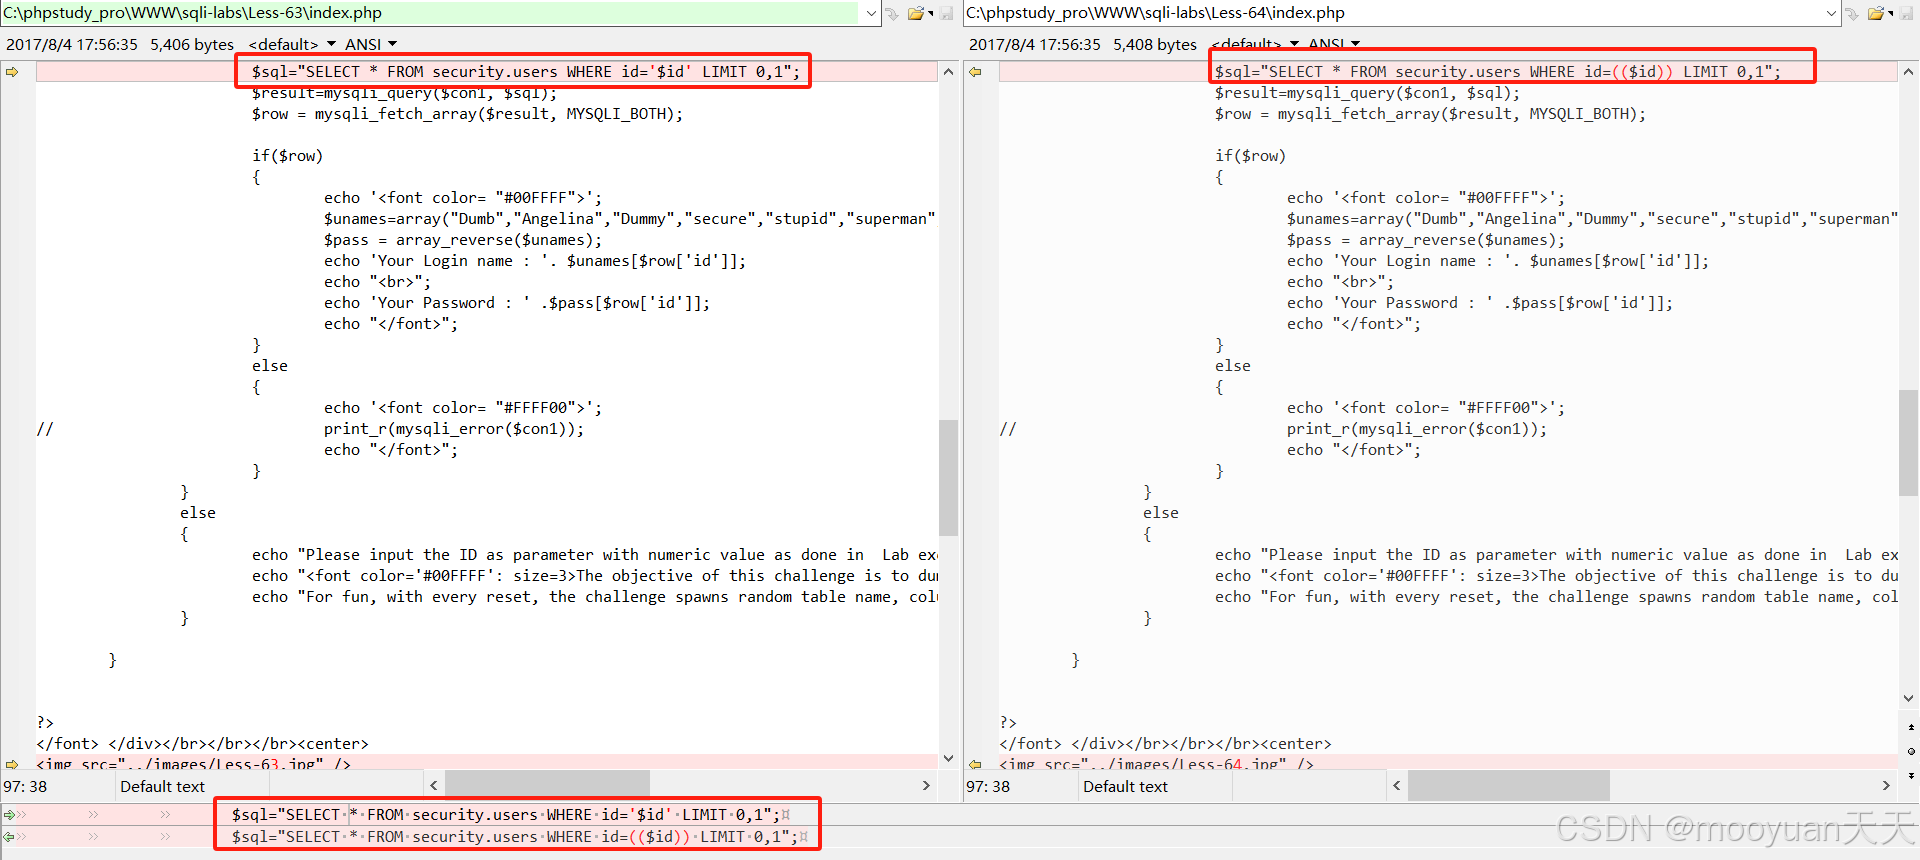Click the right pane save file icon
Image resolution: width=1920 pixels, height=860 pixels.
click(1908, 14)
